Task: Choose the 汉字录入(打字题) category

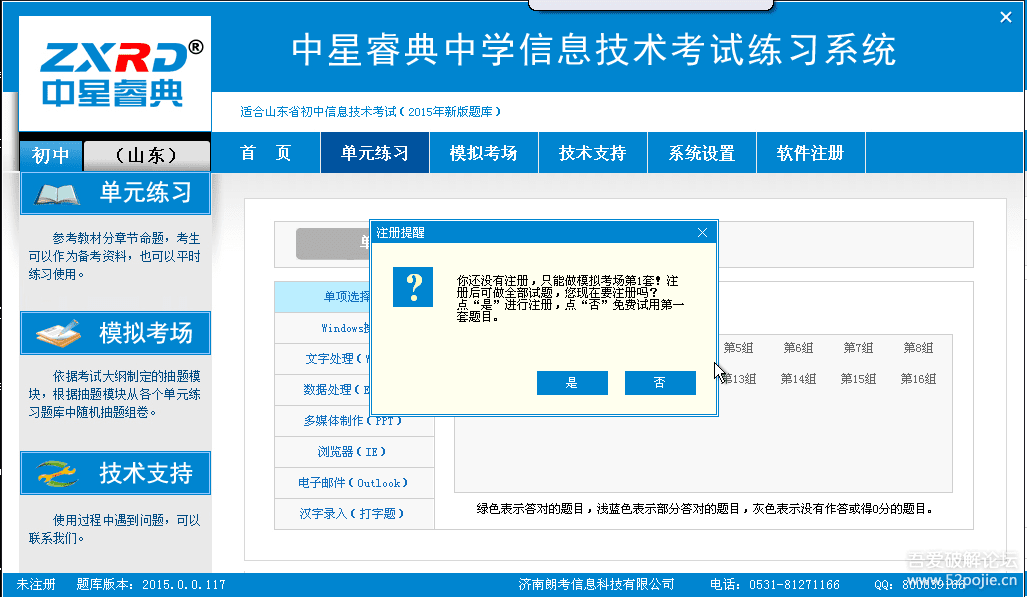Action: [x=352, y=514]
